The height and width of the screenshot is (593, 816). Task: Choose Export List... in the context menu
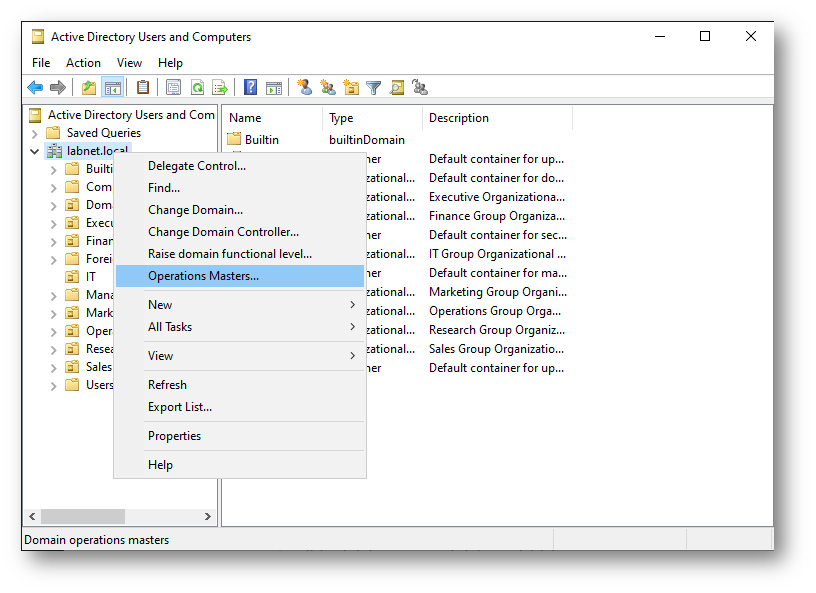tap(240, 407)
